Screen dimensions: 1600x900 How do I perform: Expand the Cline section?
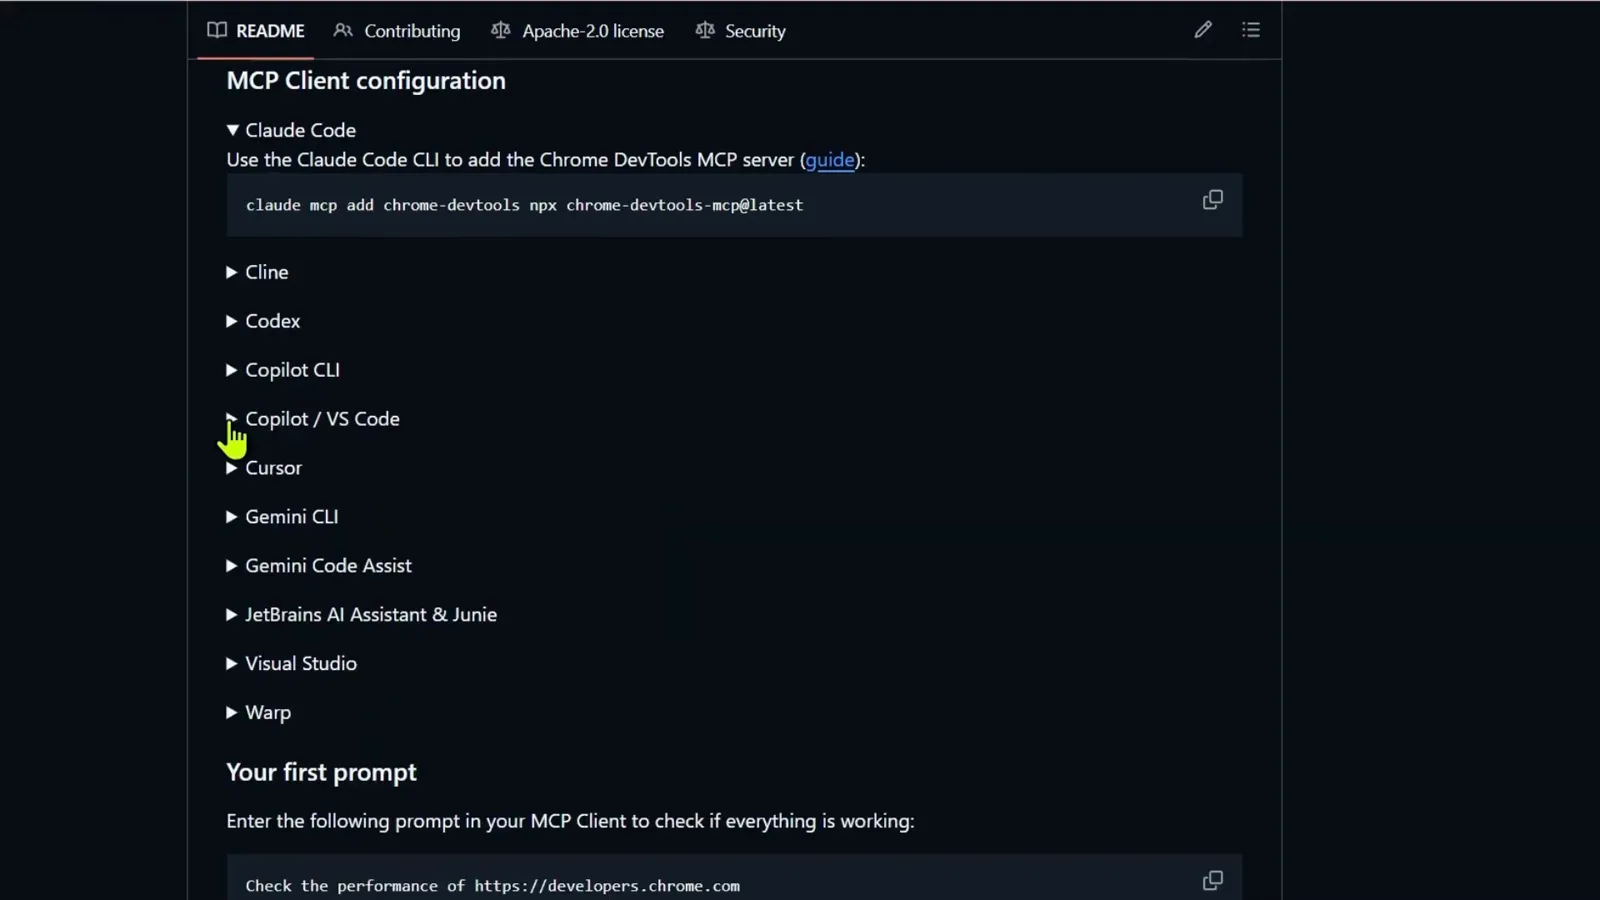point(258,272)
